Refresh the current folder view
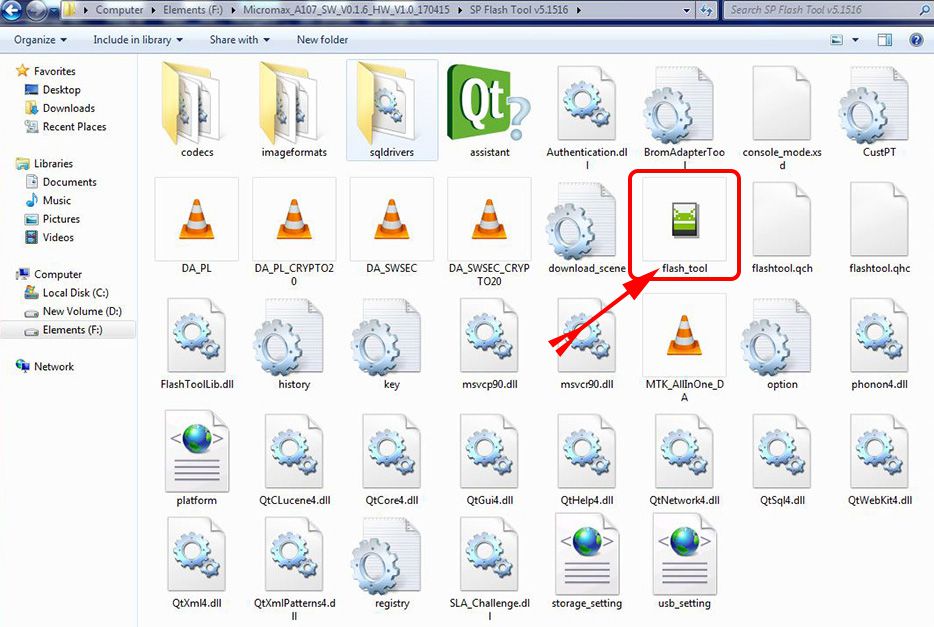Screen dimensions: 934x627 [706, 10]
